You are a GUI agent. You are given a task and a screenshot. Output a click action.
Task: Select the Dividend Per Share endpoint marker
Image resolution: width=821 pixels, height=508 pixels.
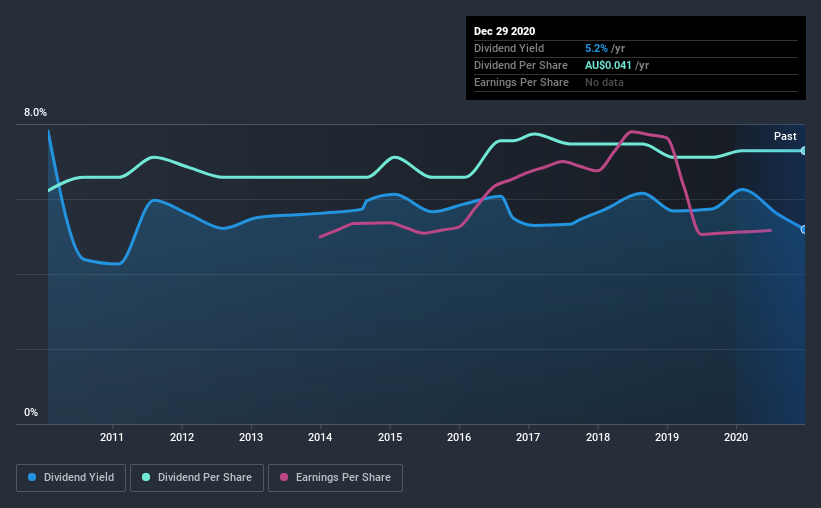[x=804, y=151]
